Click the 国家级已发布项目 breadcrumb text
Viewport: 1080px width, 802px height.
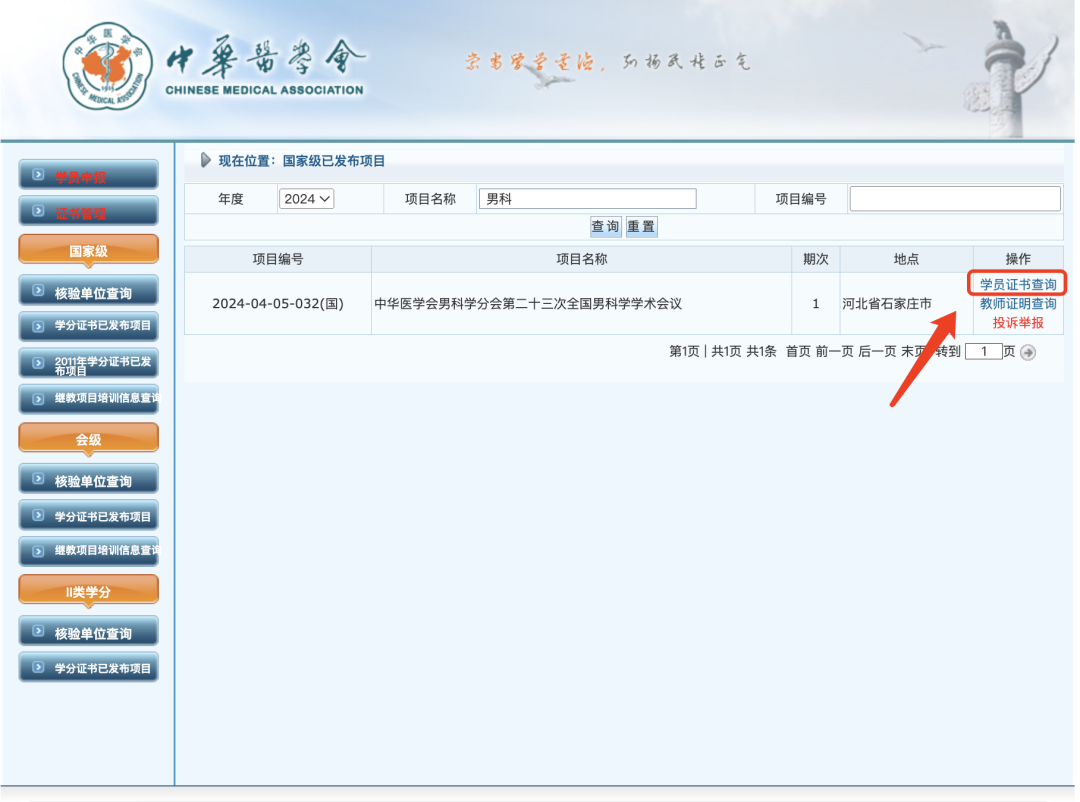tap(333, 161)
